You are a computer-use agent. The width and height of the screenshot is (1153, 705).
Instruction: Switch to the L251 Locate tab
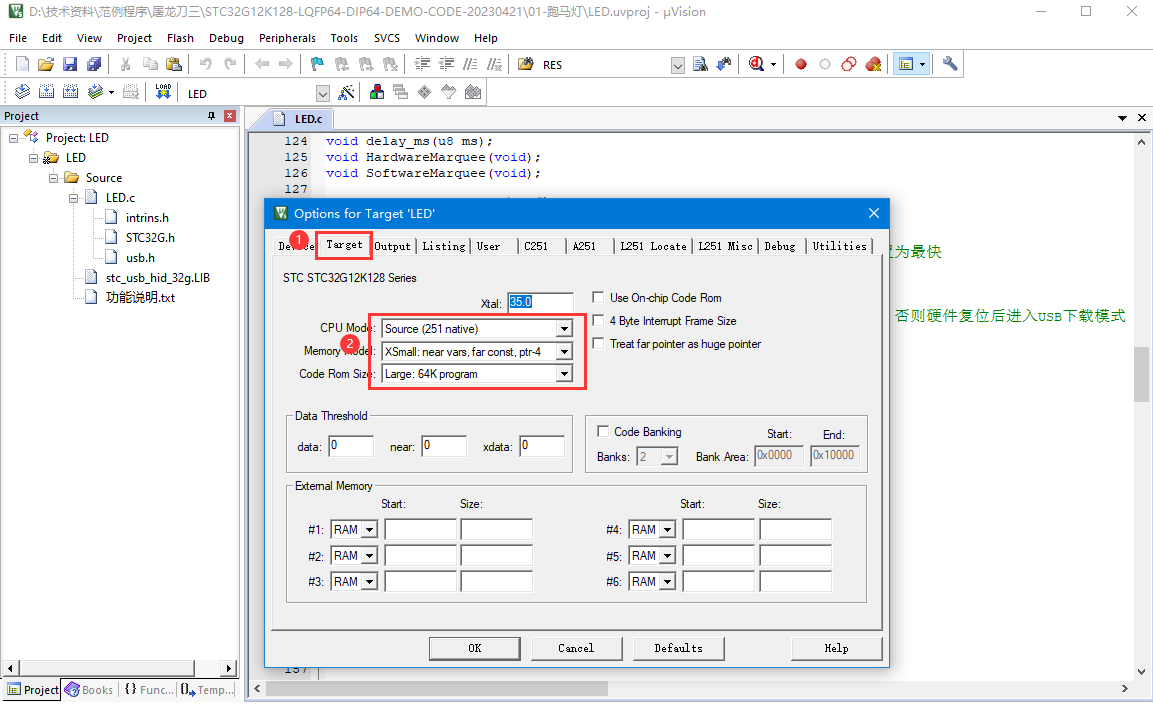653,246
